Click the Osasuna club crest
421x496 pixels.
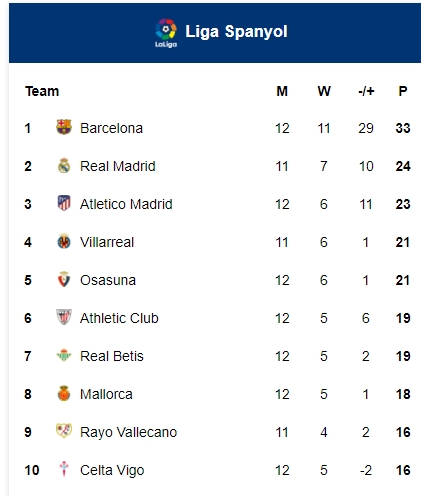(x=64, y=279)
